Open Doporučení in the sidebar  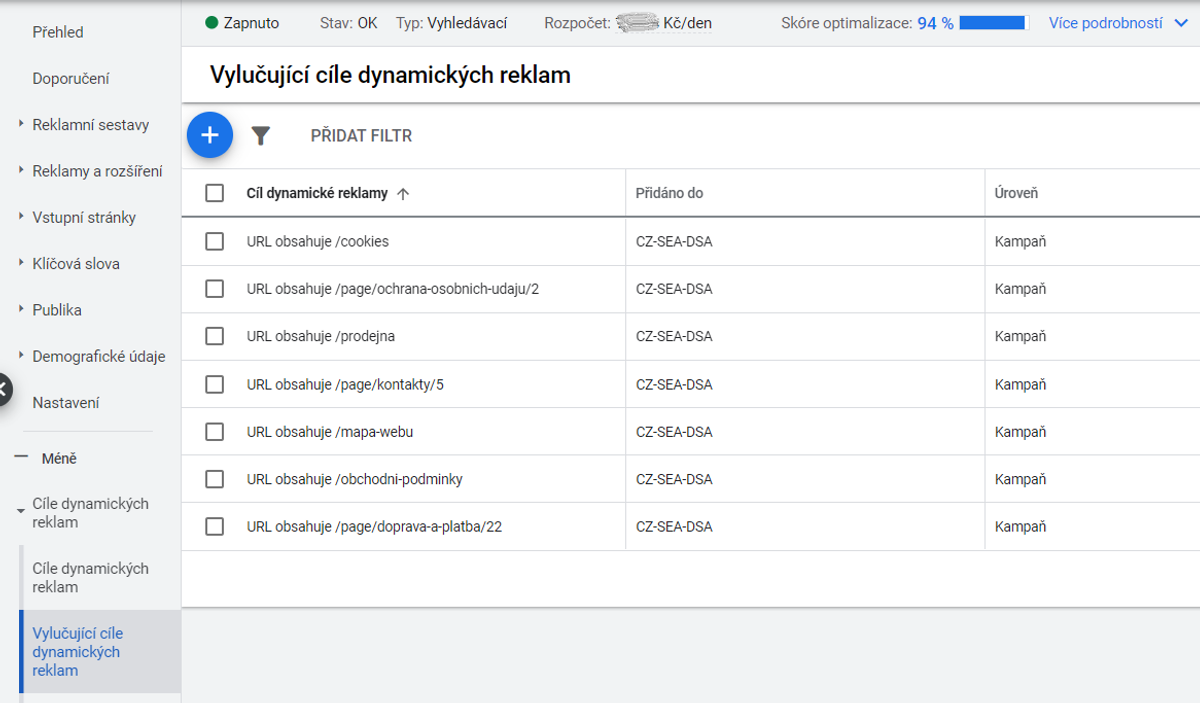(x=71, y=78)
